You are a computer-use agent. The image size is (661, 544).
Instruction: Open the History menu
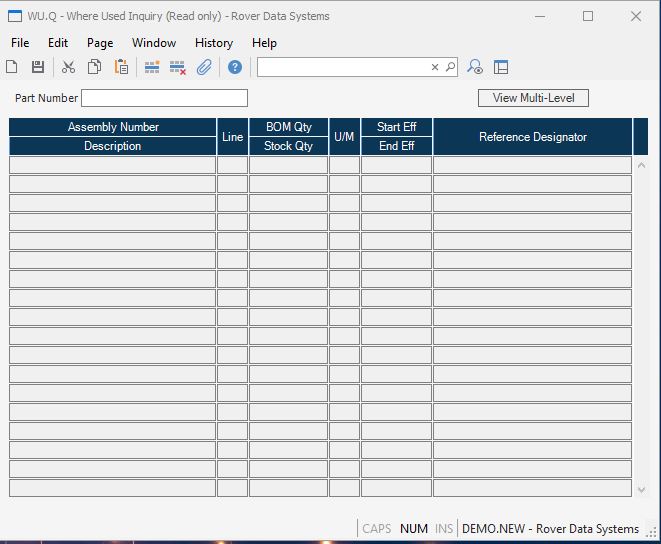click(213, 43)
